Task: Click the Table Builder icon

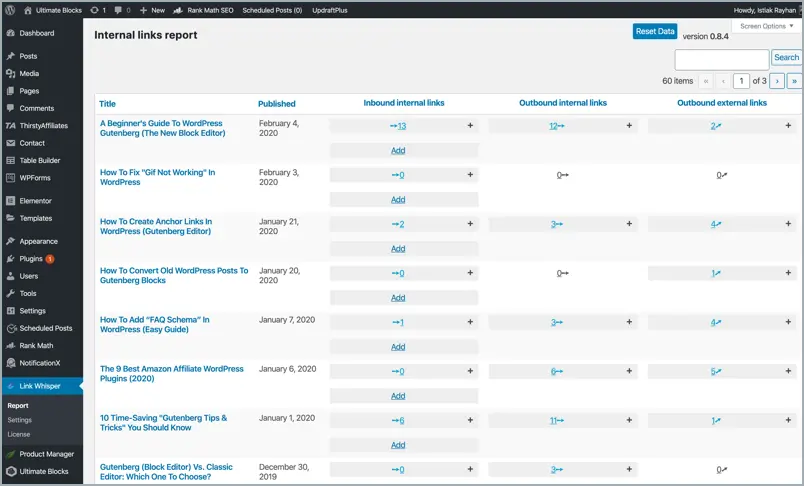Action: click(x=10, y=160)
